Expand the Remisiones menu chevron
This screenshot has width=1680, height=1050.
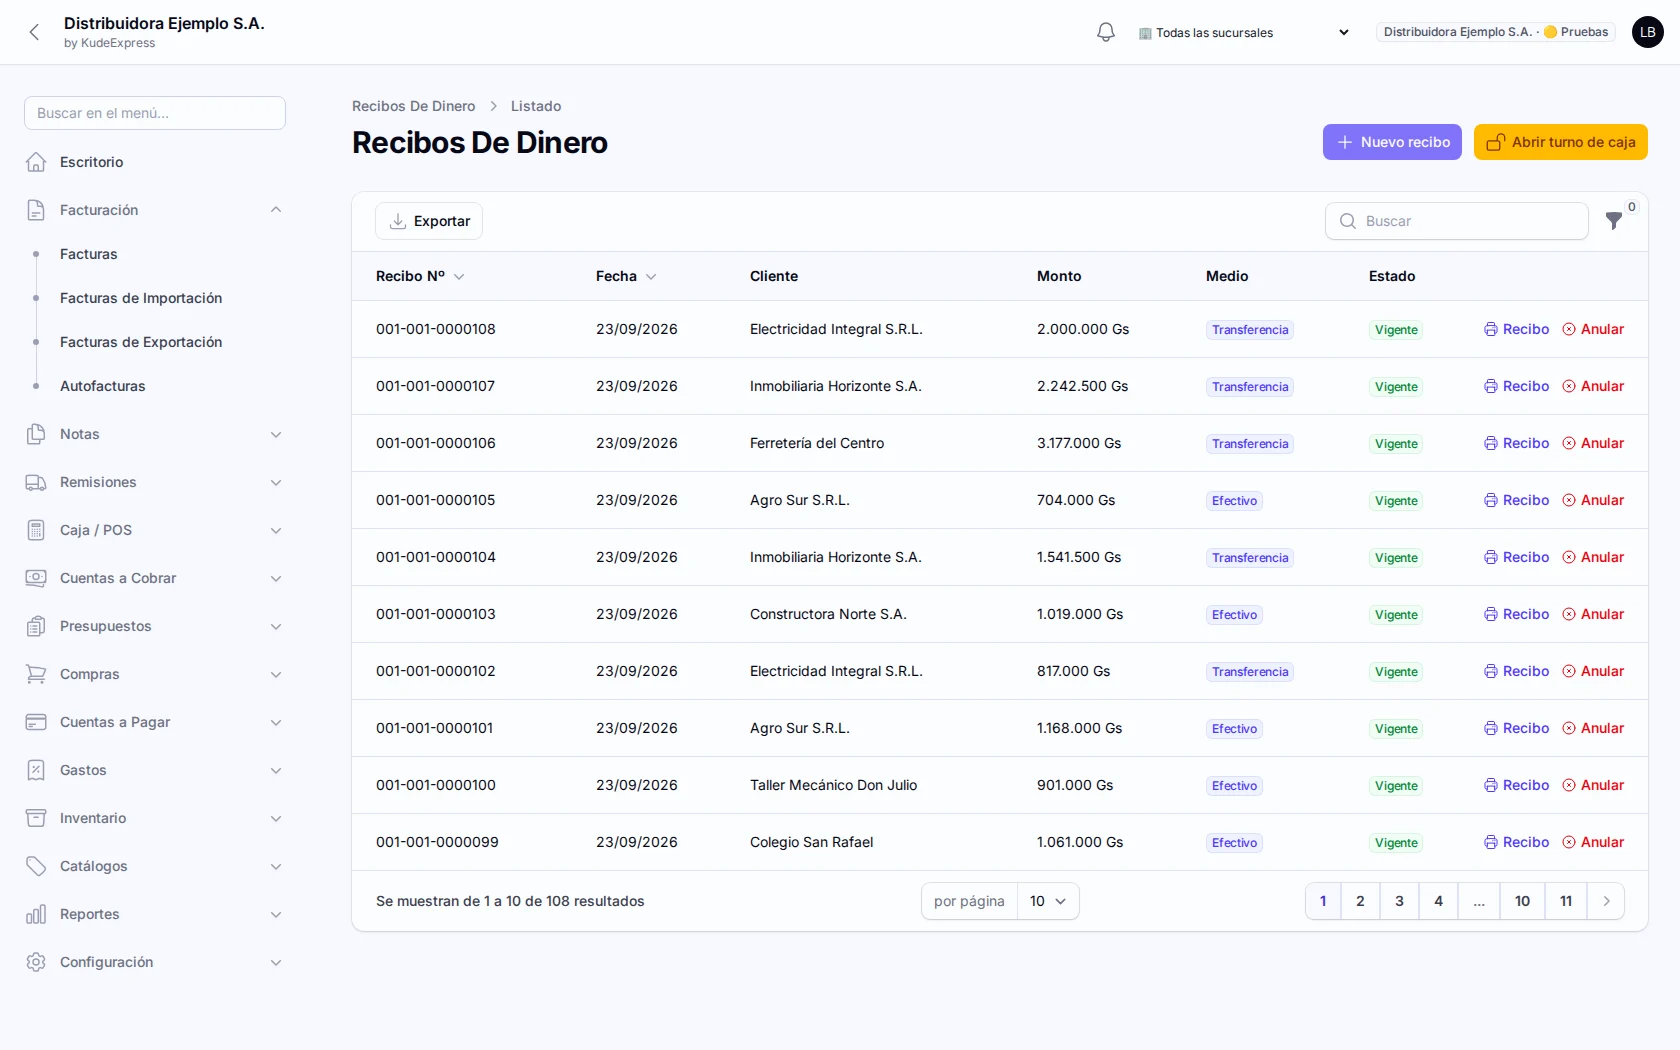[276, 482]
